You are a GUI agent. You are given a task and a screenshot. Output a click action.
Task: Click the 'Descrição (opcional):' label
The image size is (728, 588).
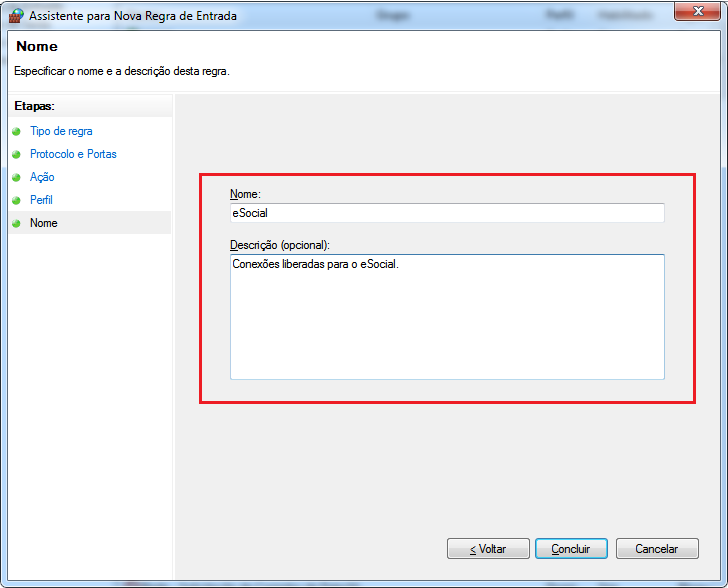(280, 245)
